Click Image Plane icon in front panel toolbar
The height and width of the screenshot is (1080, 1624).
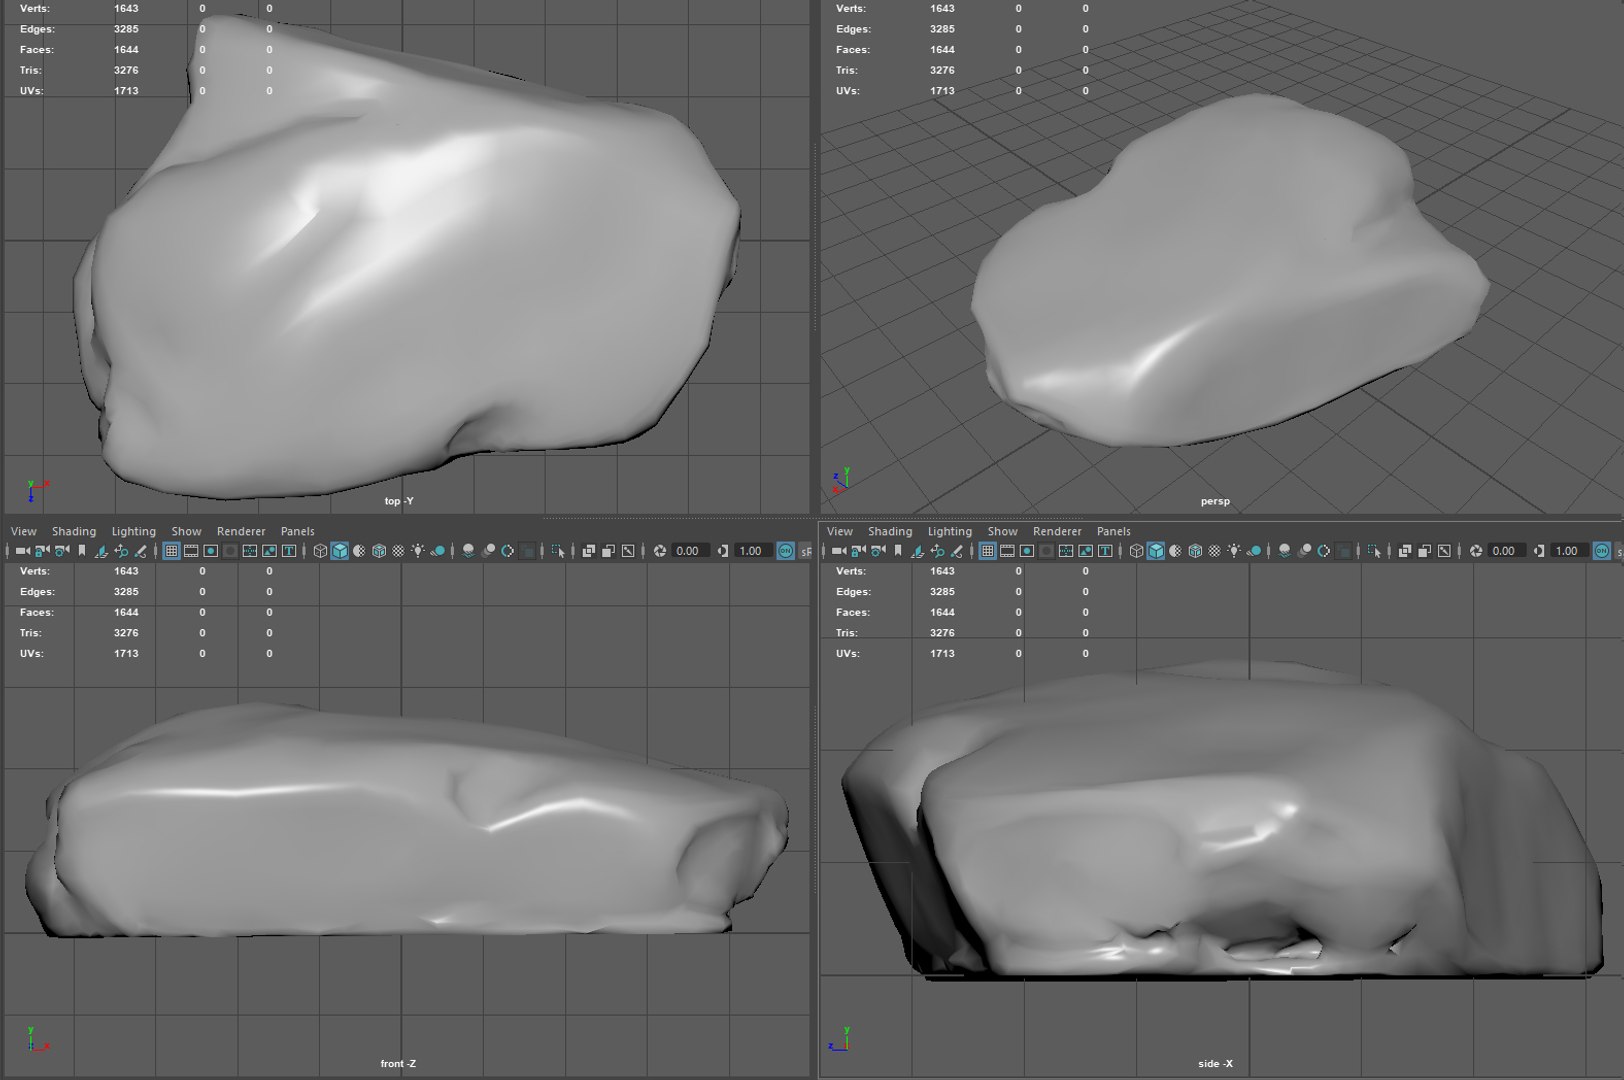point(101,551)
